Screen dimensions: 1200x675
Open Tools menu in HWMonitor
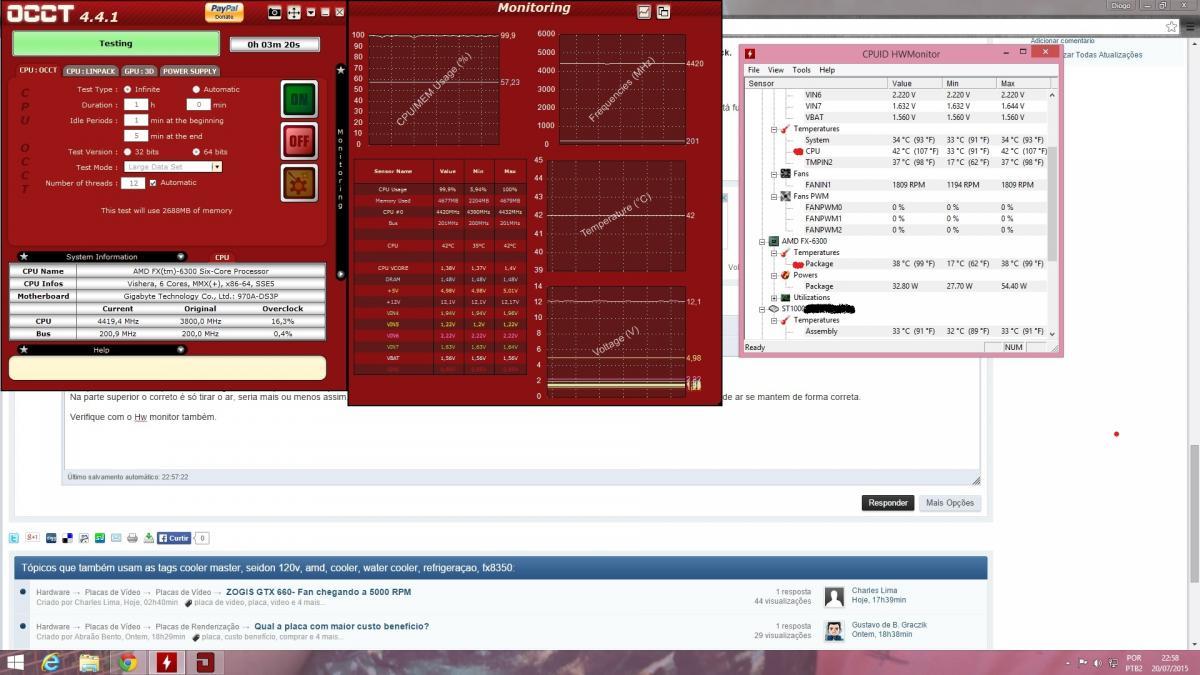[802, 70]
